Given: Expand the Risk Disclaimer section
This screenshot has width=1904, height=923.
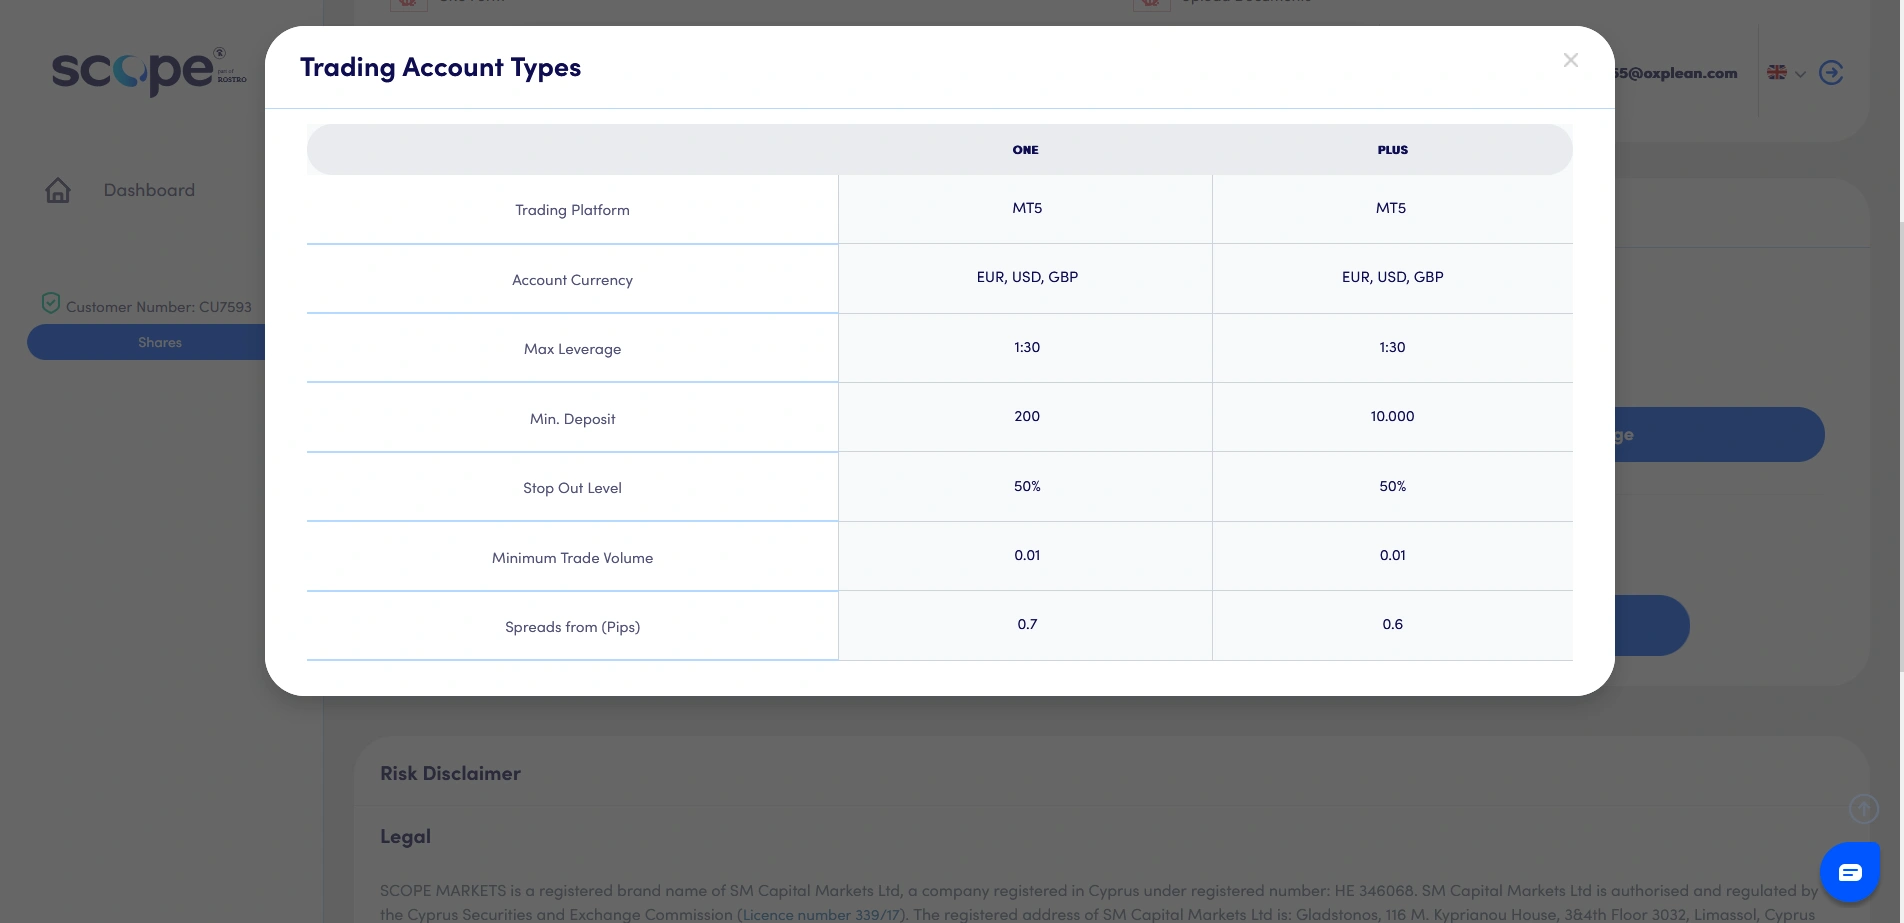Looking at the screenshot, I should [x=450, y=772].
